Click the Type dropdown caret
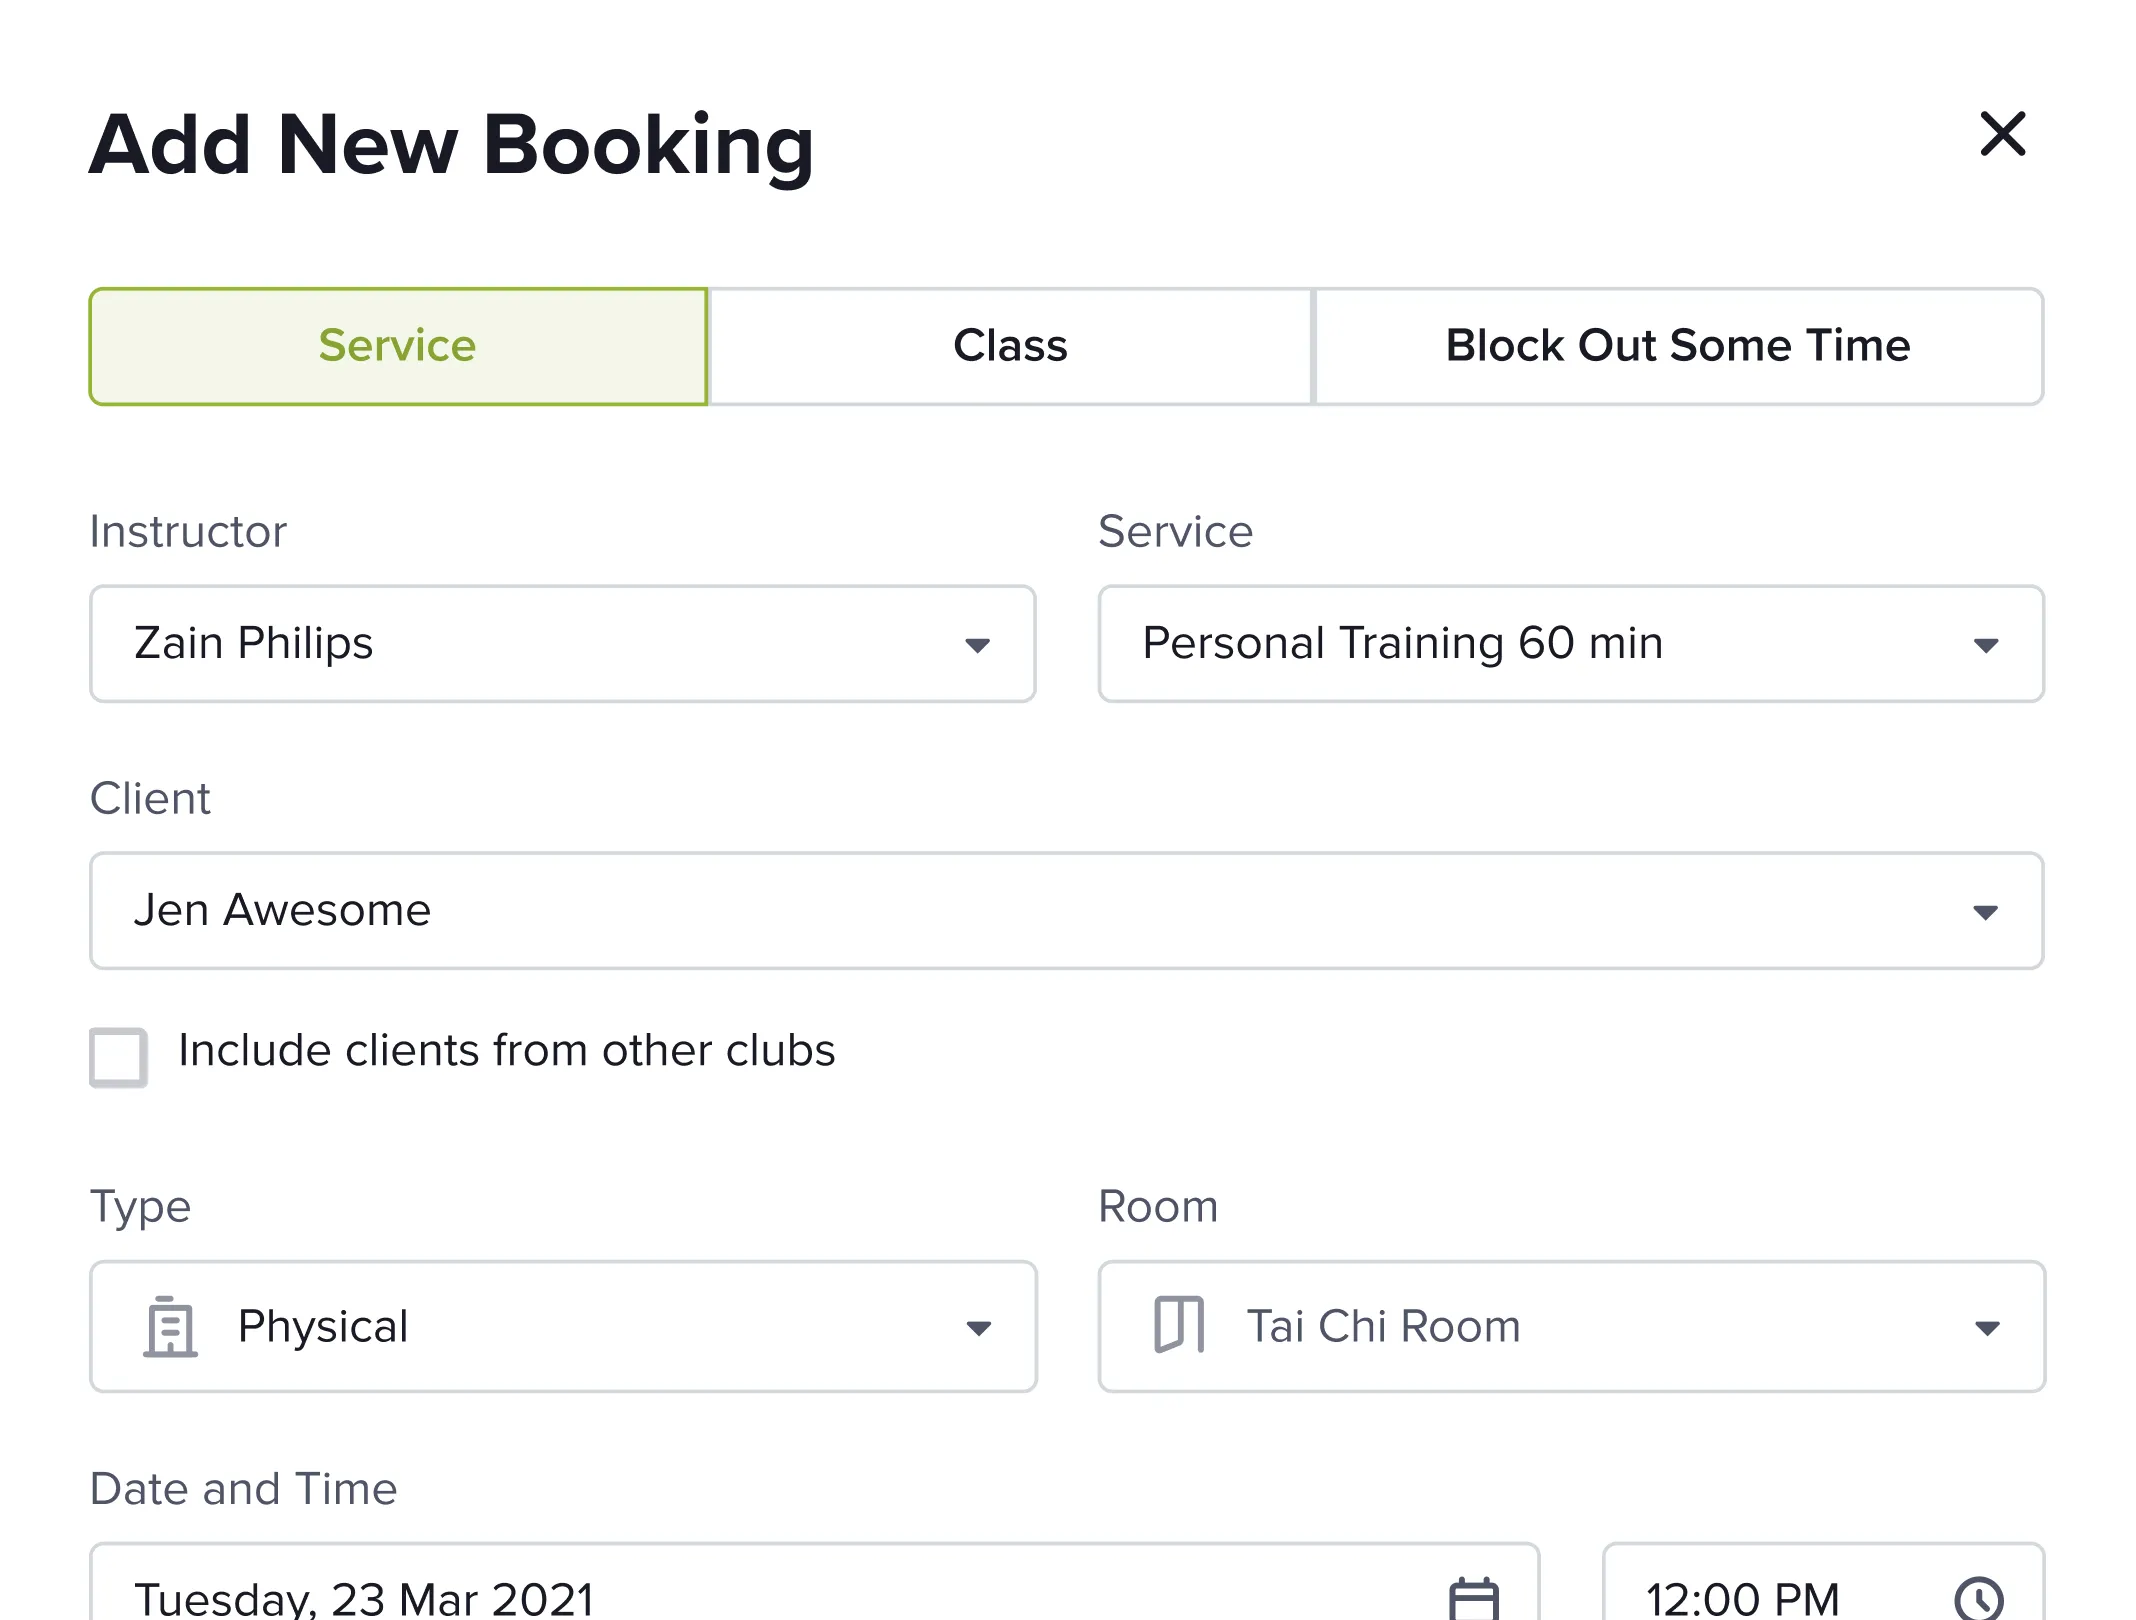 [x=978, y=1328]
